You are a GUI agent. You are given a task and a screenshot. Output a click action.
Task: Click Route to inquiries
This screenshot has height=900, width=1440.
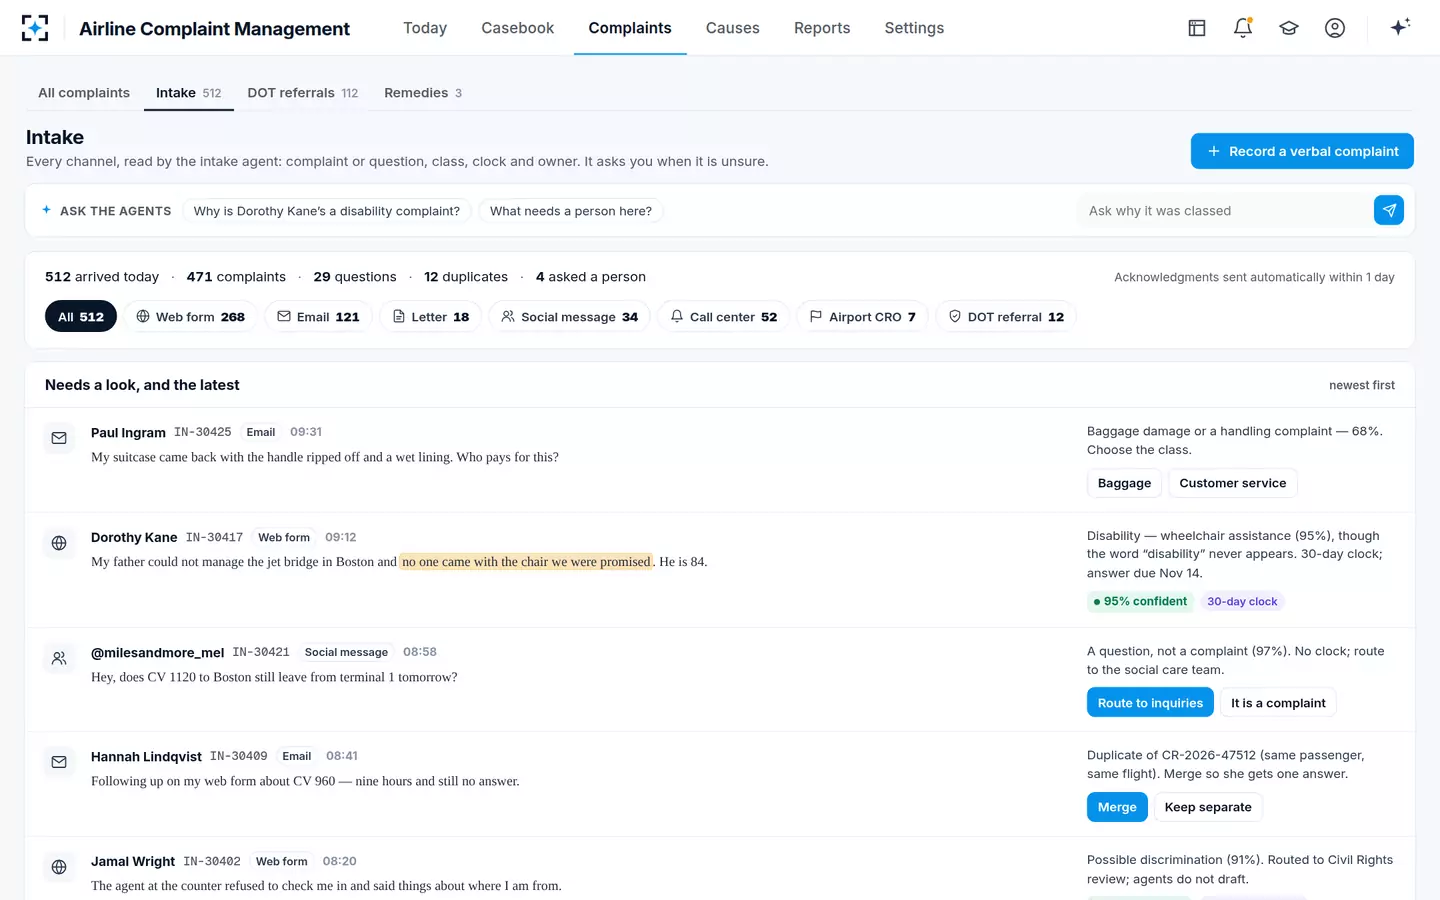[1150, 703]
